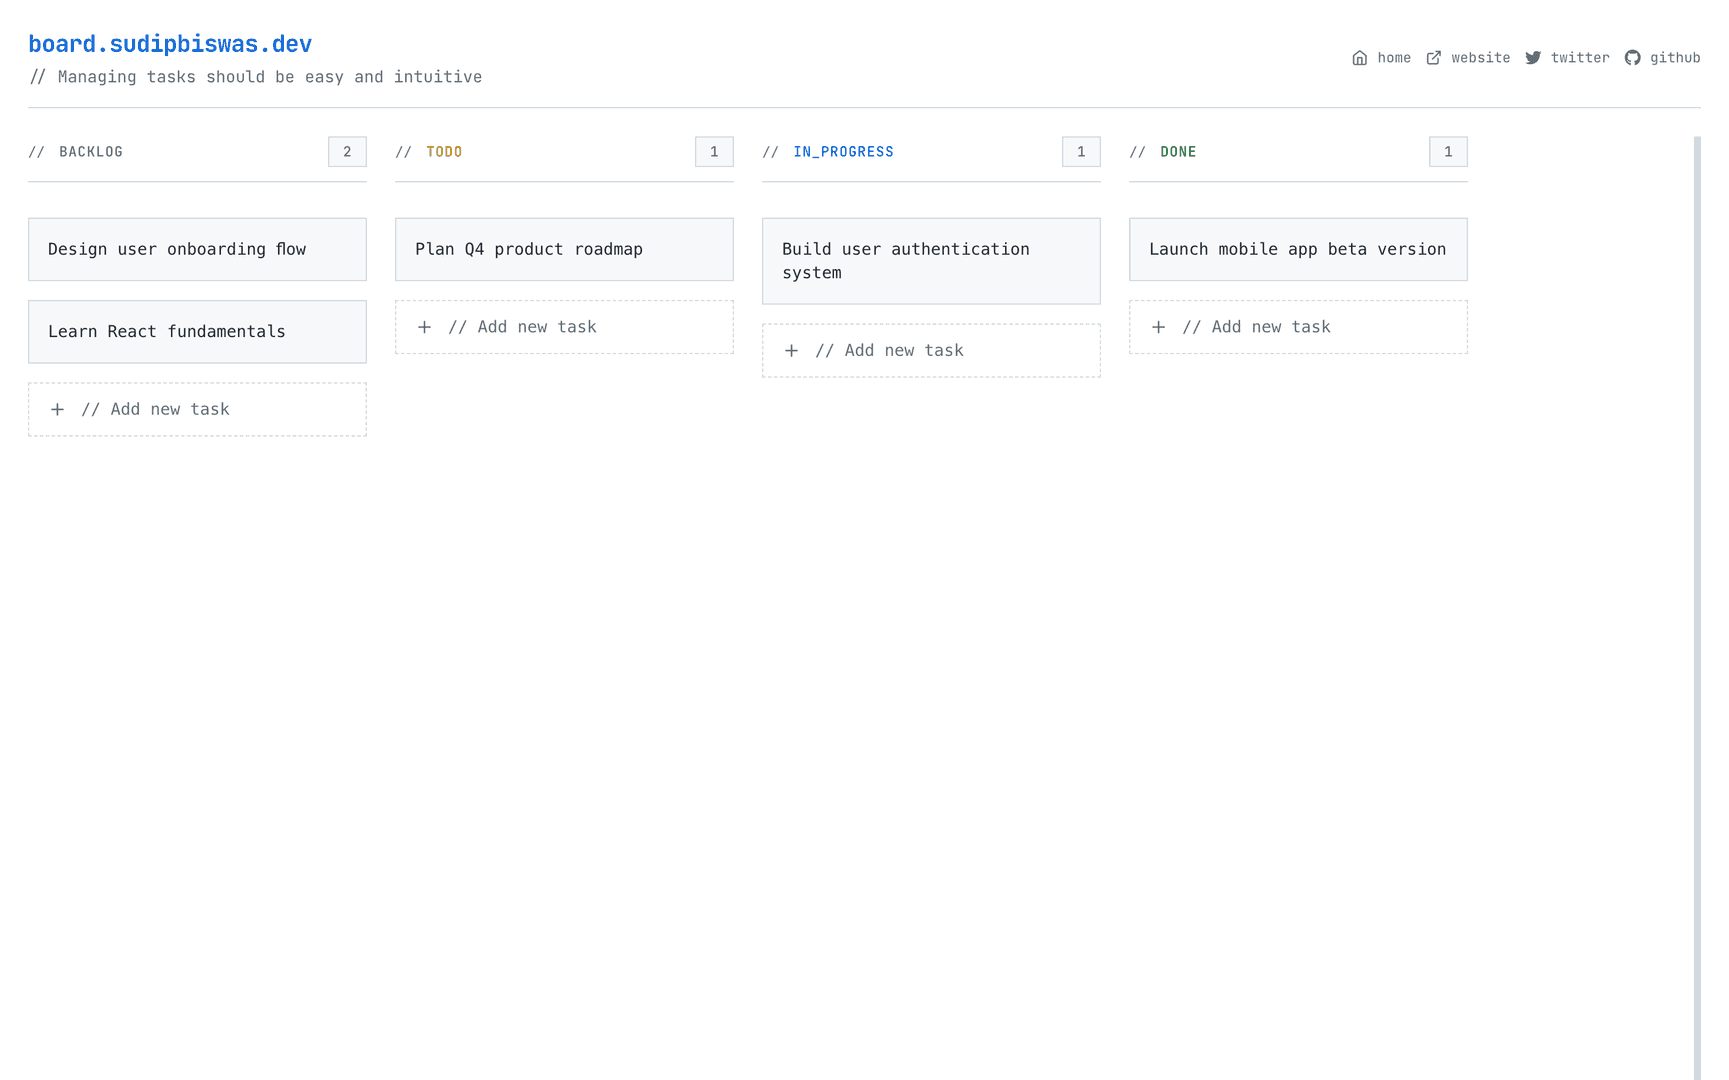Open the Plan Q4 product roadmap task

click(x=564, y=249)
